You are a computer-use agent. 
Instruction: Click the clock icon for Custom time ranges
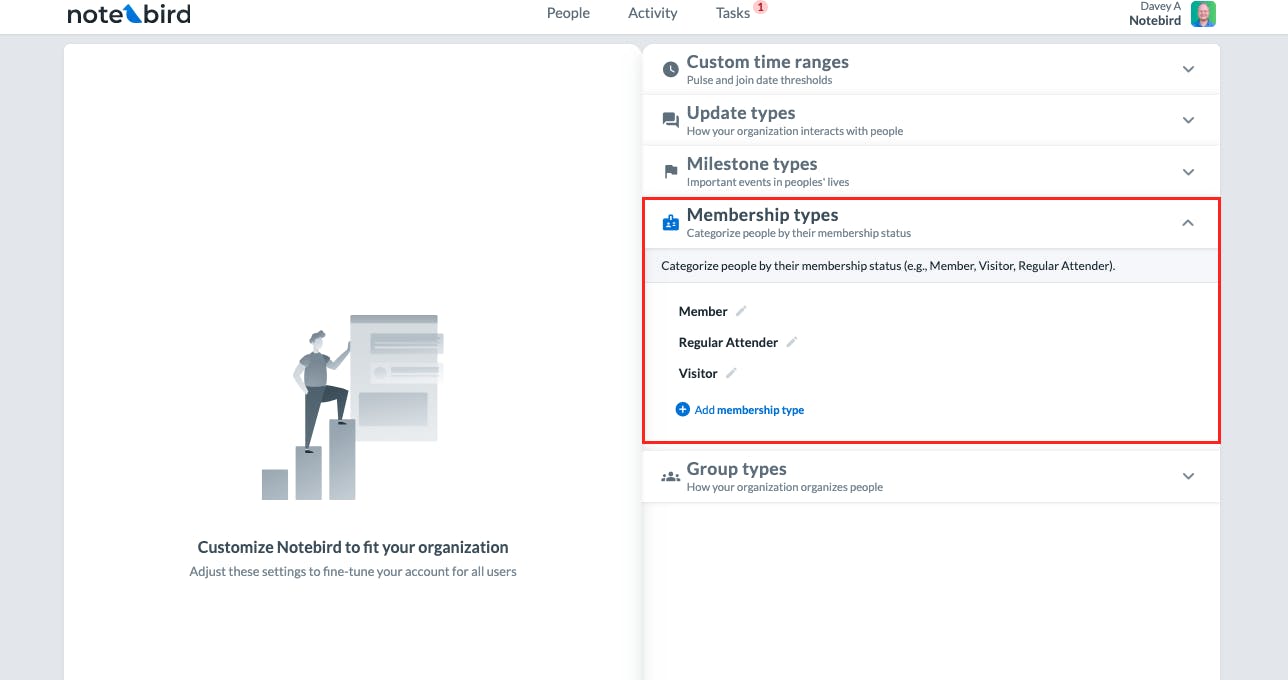pyautogui.click(x=671, y=69)
